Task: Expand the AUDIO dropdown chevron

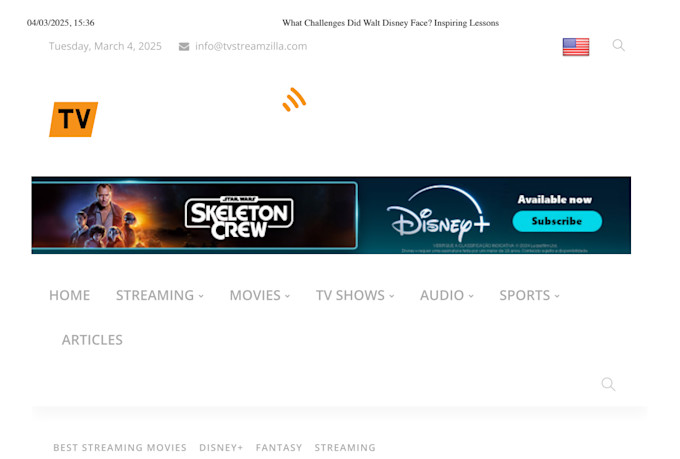Action: (x=471, y=296)
